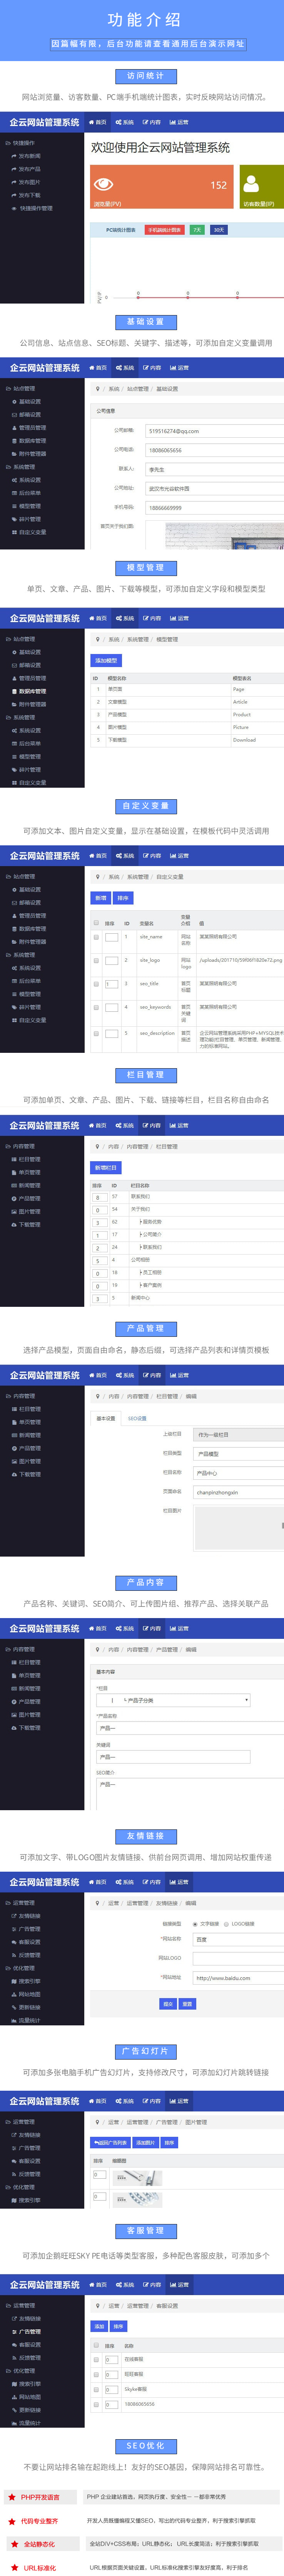Click 发布下载 share icon in 快捷操作 sidebar

(14, 195)
